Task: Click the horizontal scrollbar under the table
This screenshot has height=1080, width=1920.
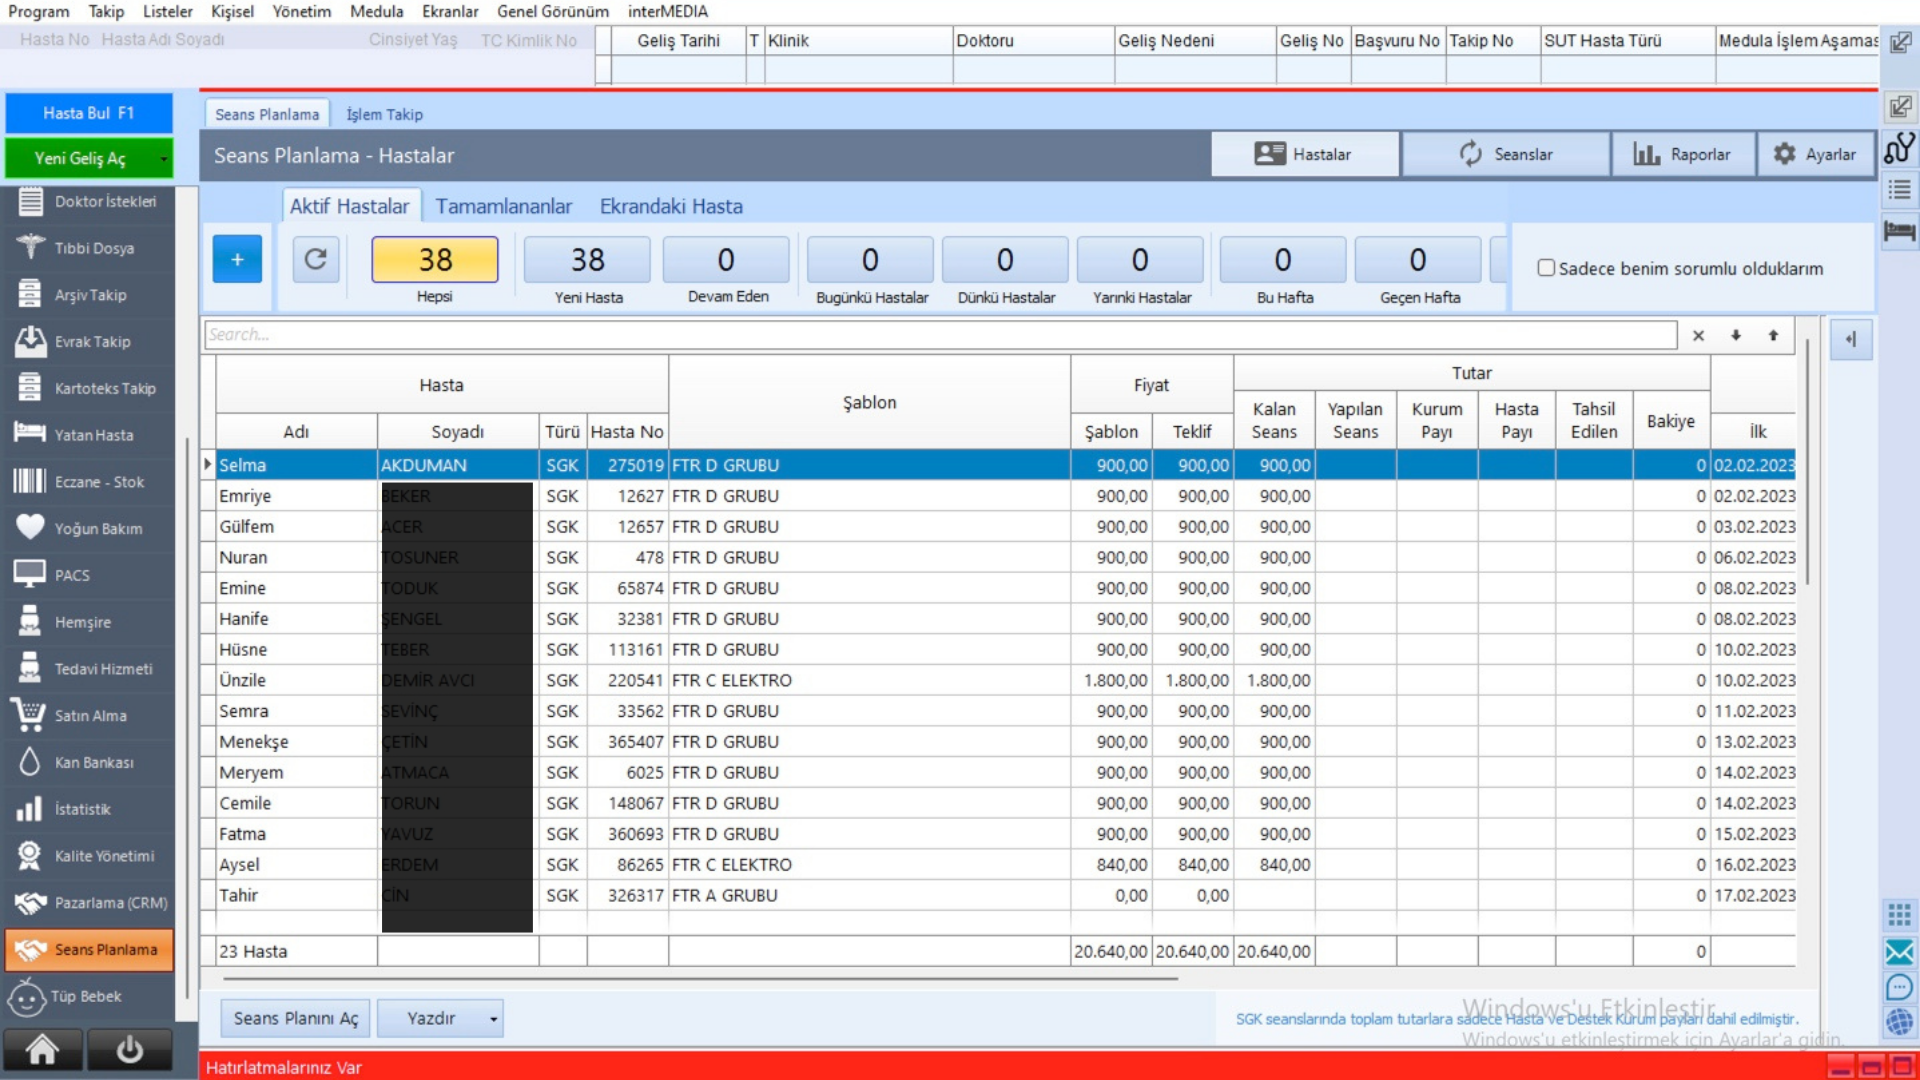Action: [x=700, y=978]
